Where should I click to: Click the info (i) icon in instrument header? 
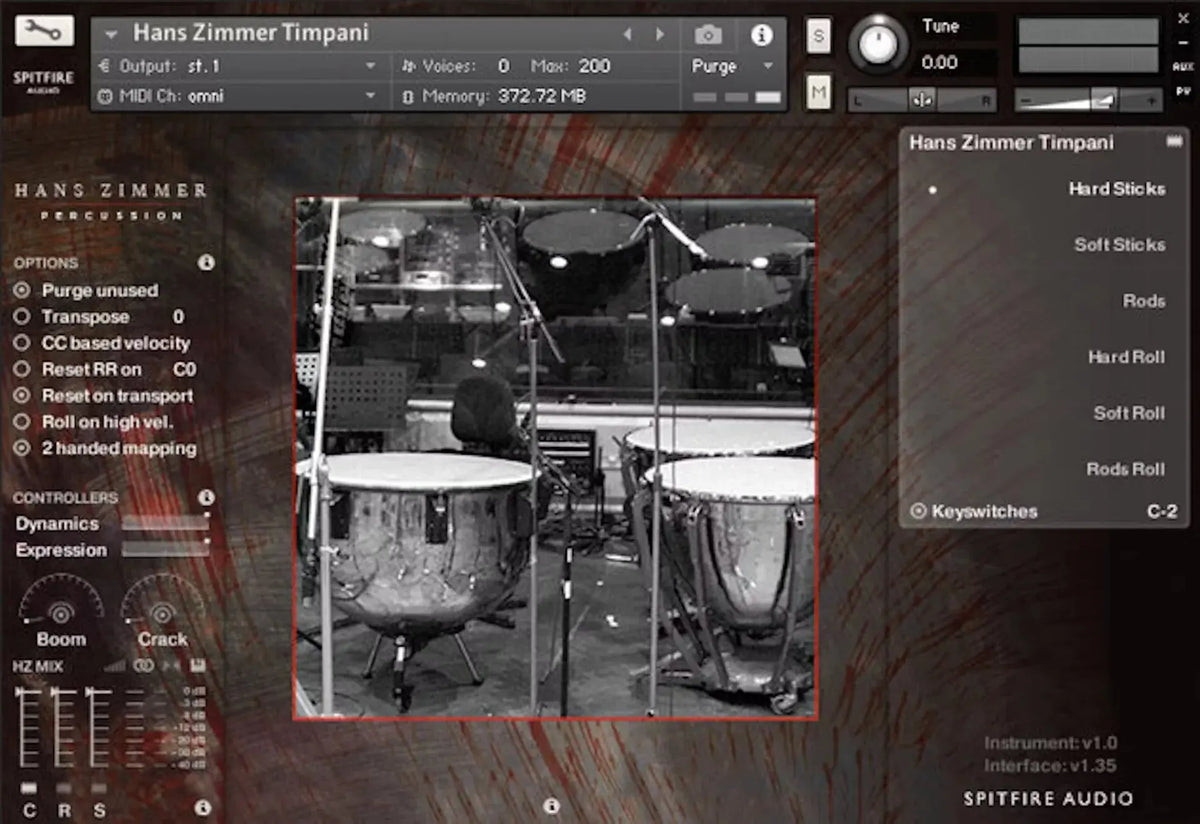pyautogui.click(x=763, y=35)
